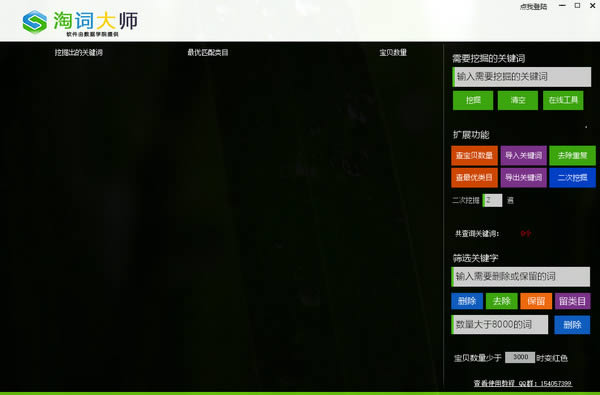Select the 二次挖掘 depth number field
The width and height of the screenshot is (600, 395).
(492, 200)
